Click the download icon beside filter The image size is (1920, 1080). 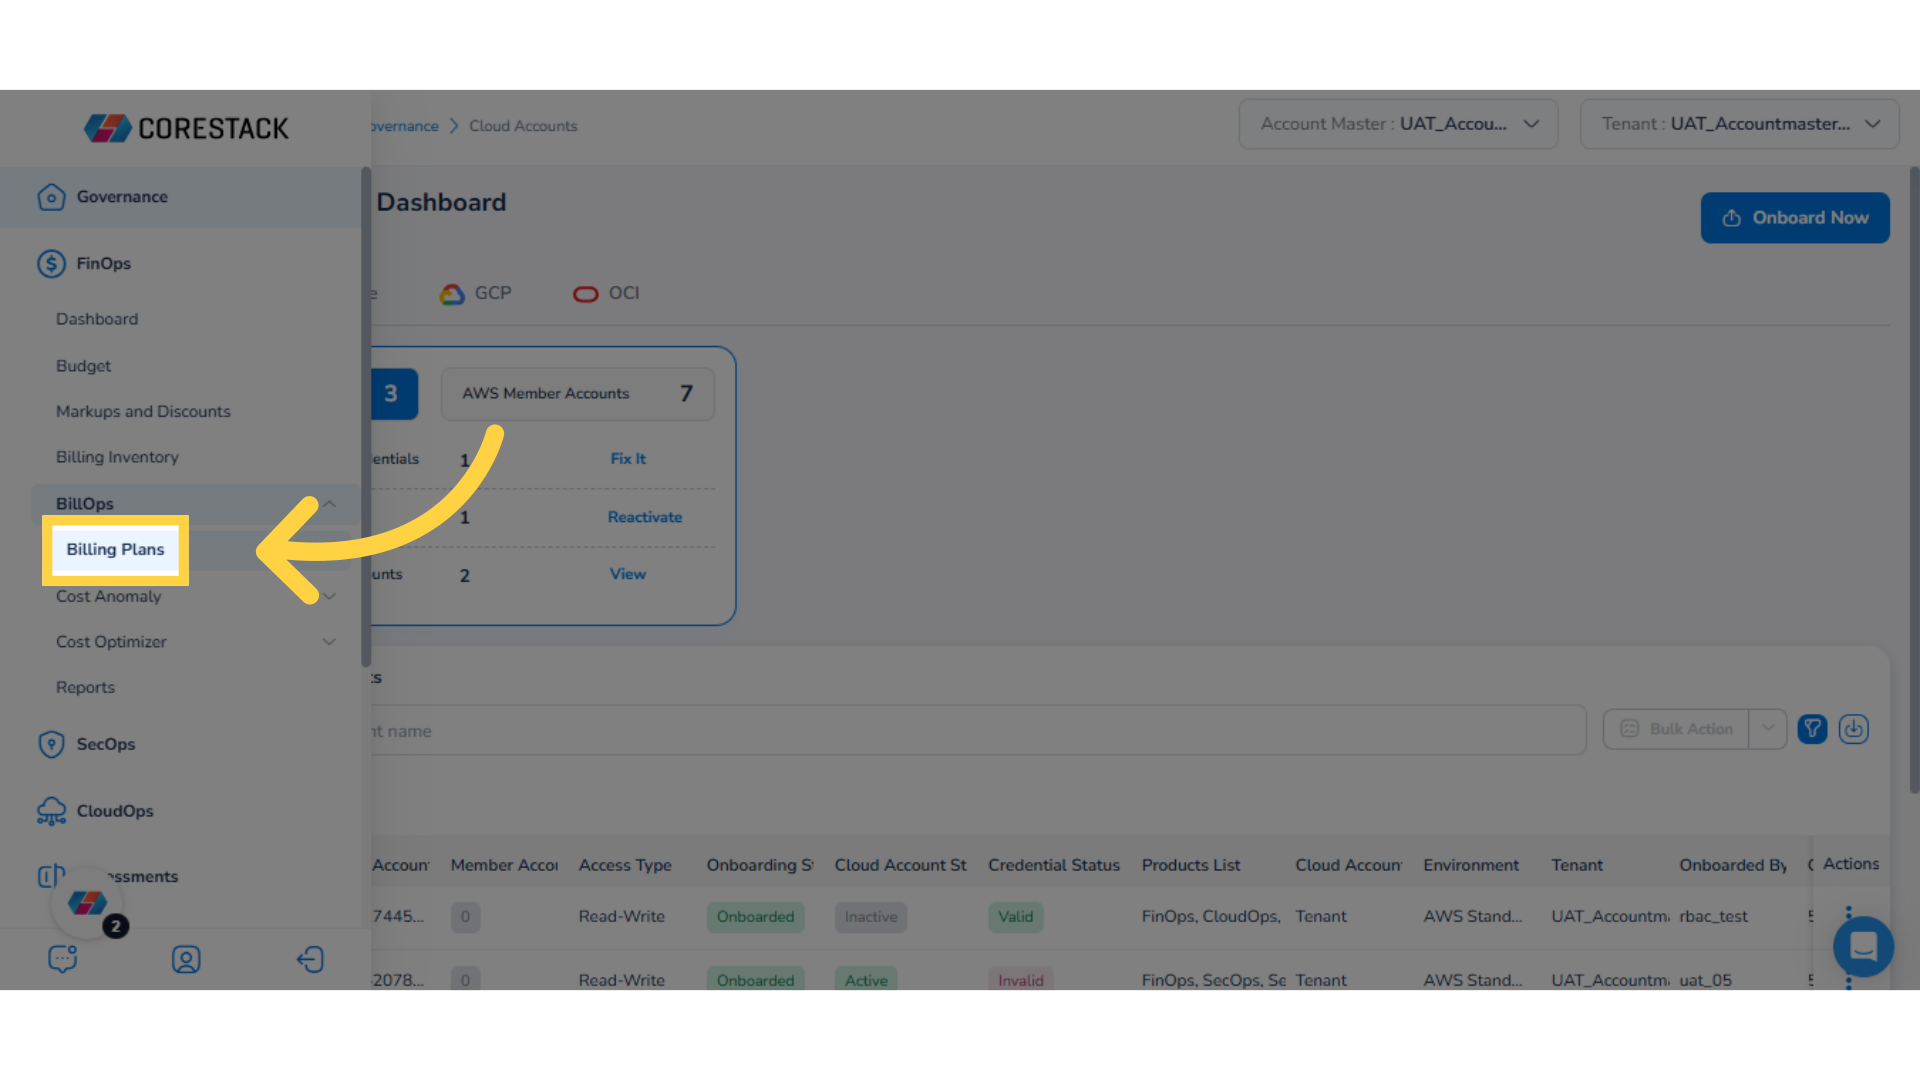(x=1854, y=729)
